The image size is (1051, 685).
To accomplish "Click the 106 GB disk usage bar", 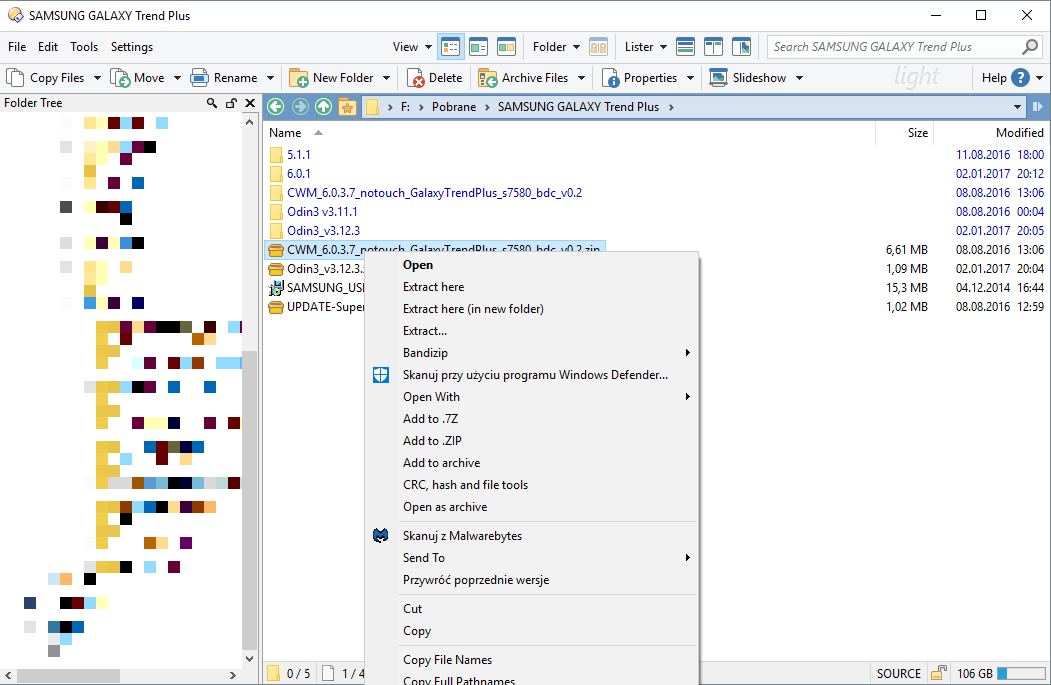I will (x=1020, y=673).
